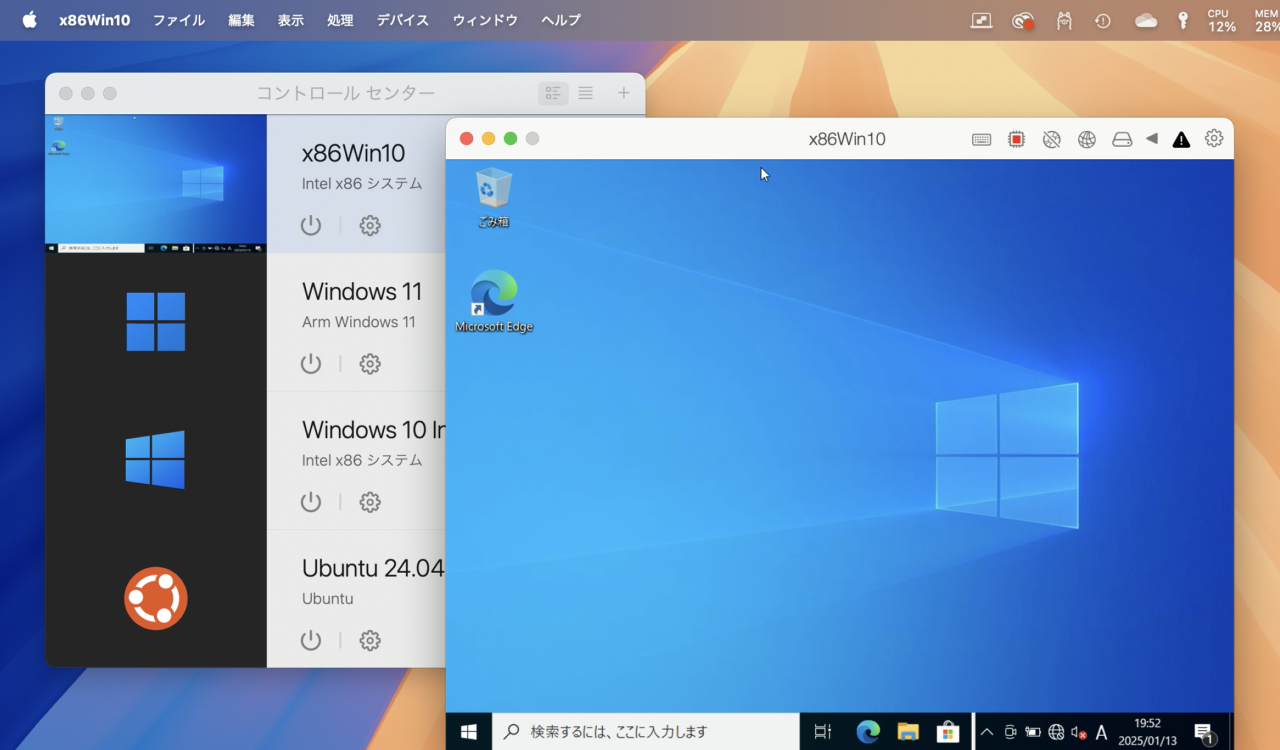Open Windows notification center icon

[1204, 733]
